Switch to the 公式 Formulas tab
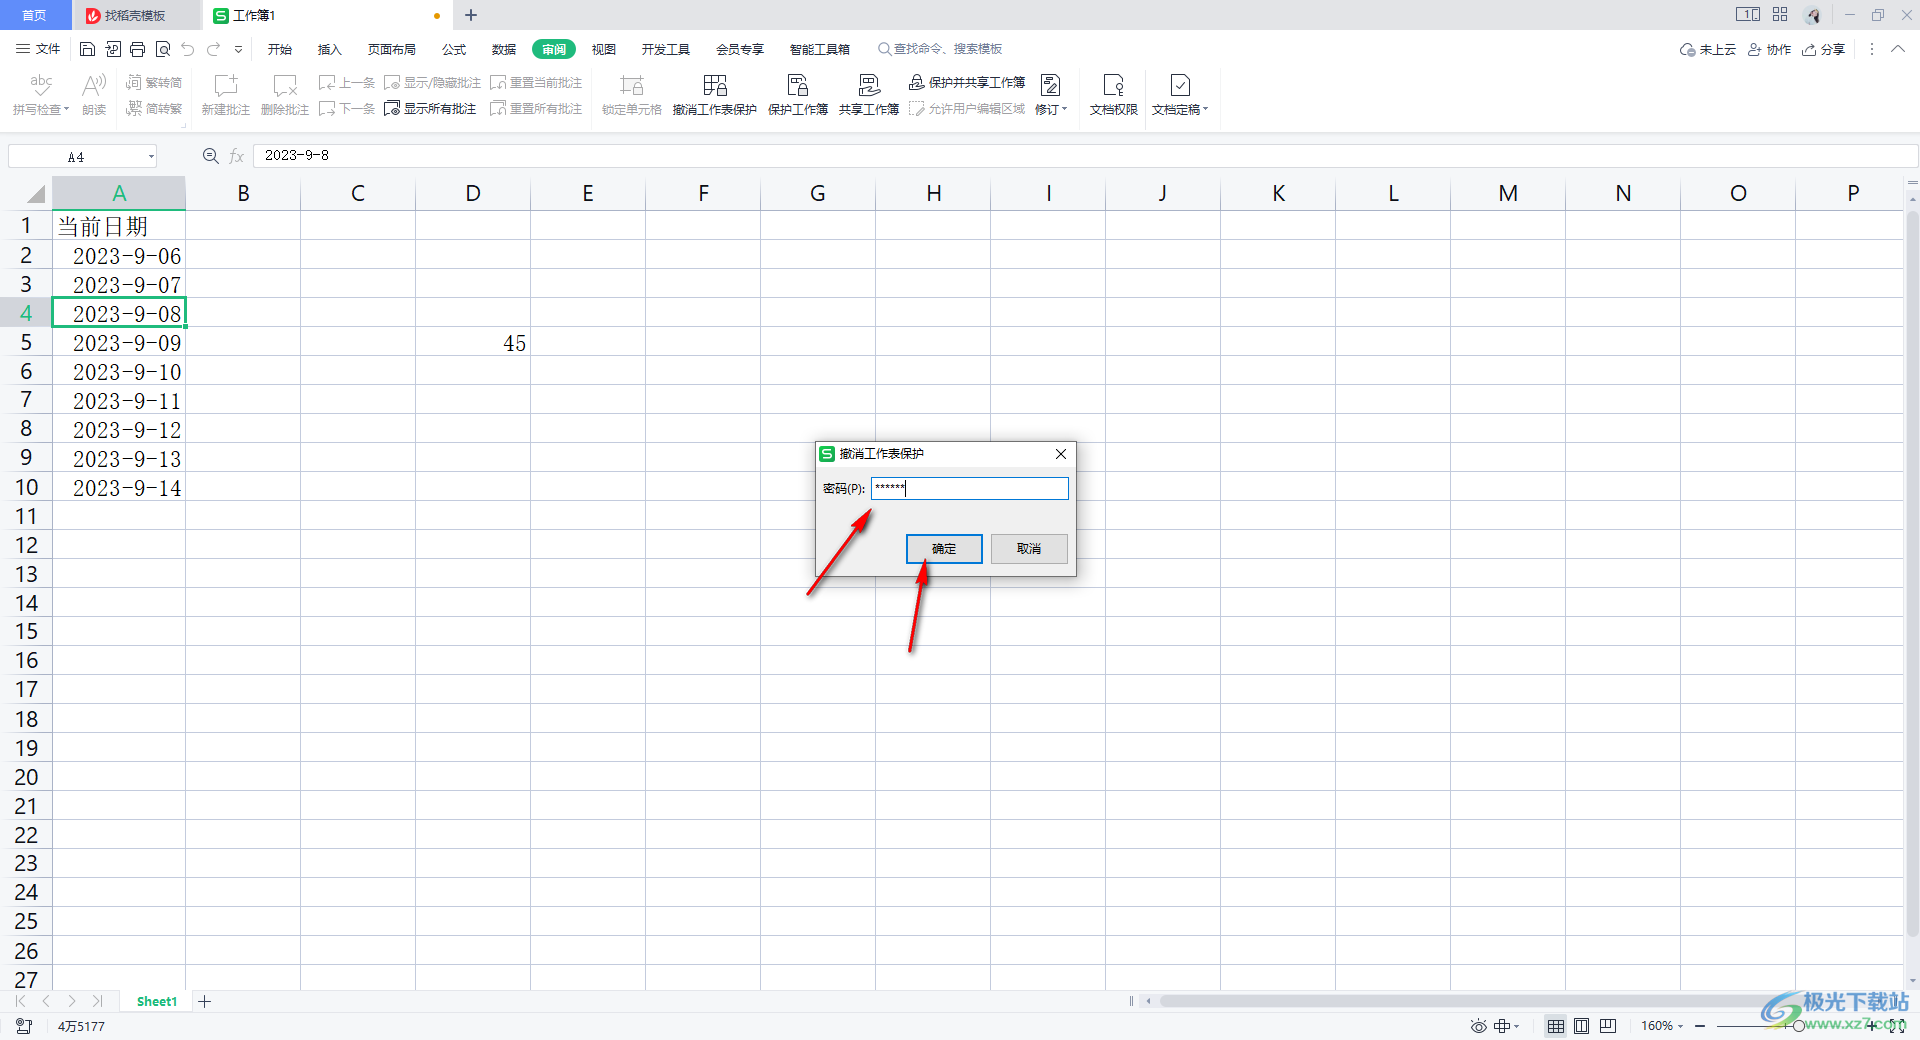The height and width of the screenshot is (1040, 1920). coord(455,49)
